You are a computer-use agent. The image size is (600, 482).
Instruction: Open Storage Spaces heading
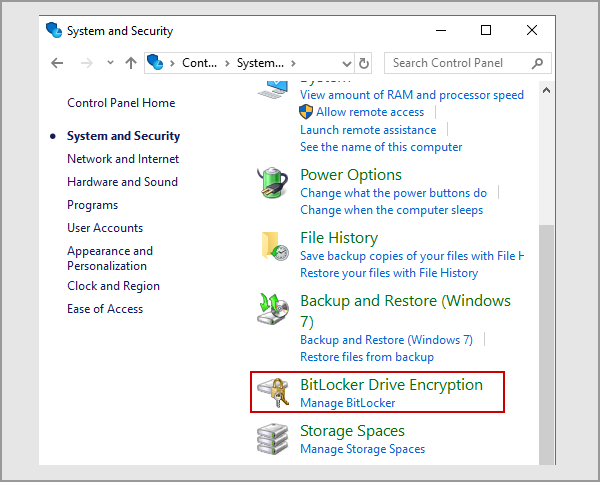click(x=352, y=432)
